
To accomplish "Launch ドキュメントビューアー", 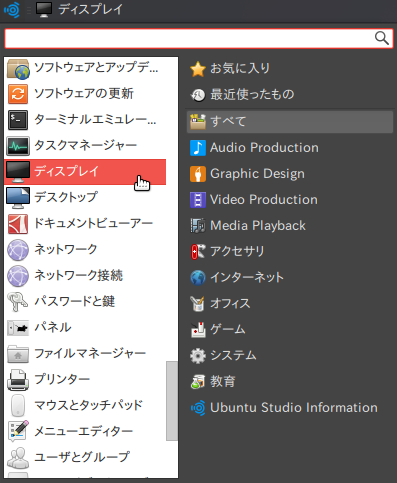I will [x=85, y=224].
